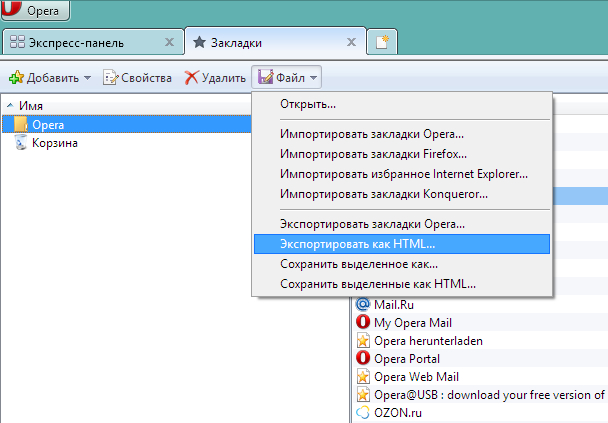Sort by the Имя column header

click(31, 105)
